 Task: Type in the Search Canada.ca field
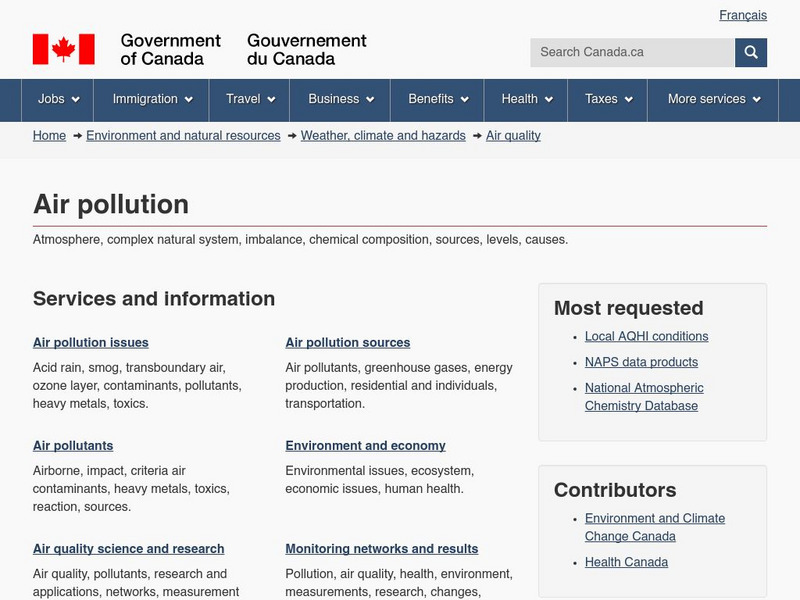[632, 52]
